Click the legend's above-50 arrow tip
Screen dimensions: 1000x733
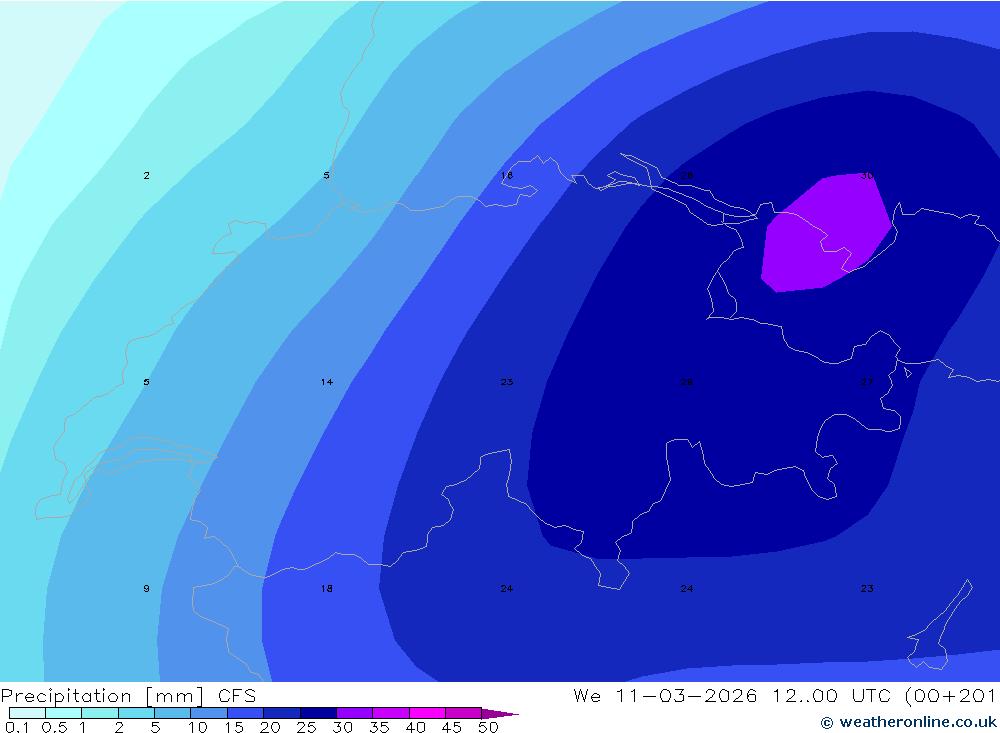pos(500,714)
